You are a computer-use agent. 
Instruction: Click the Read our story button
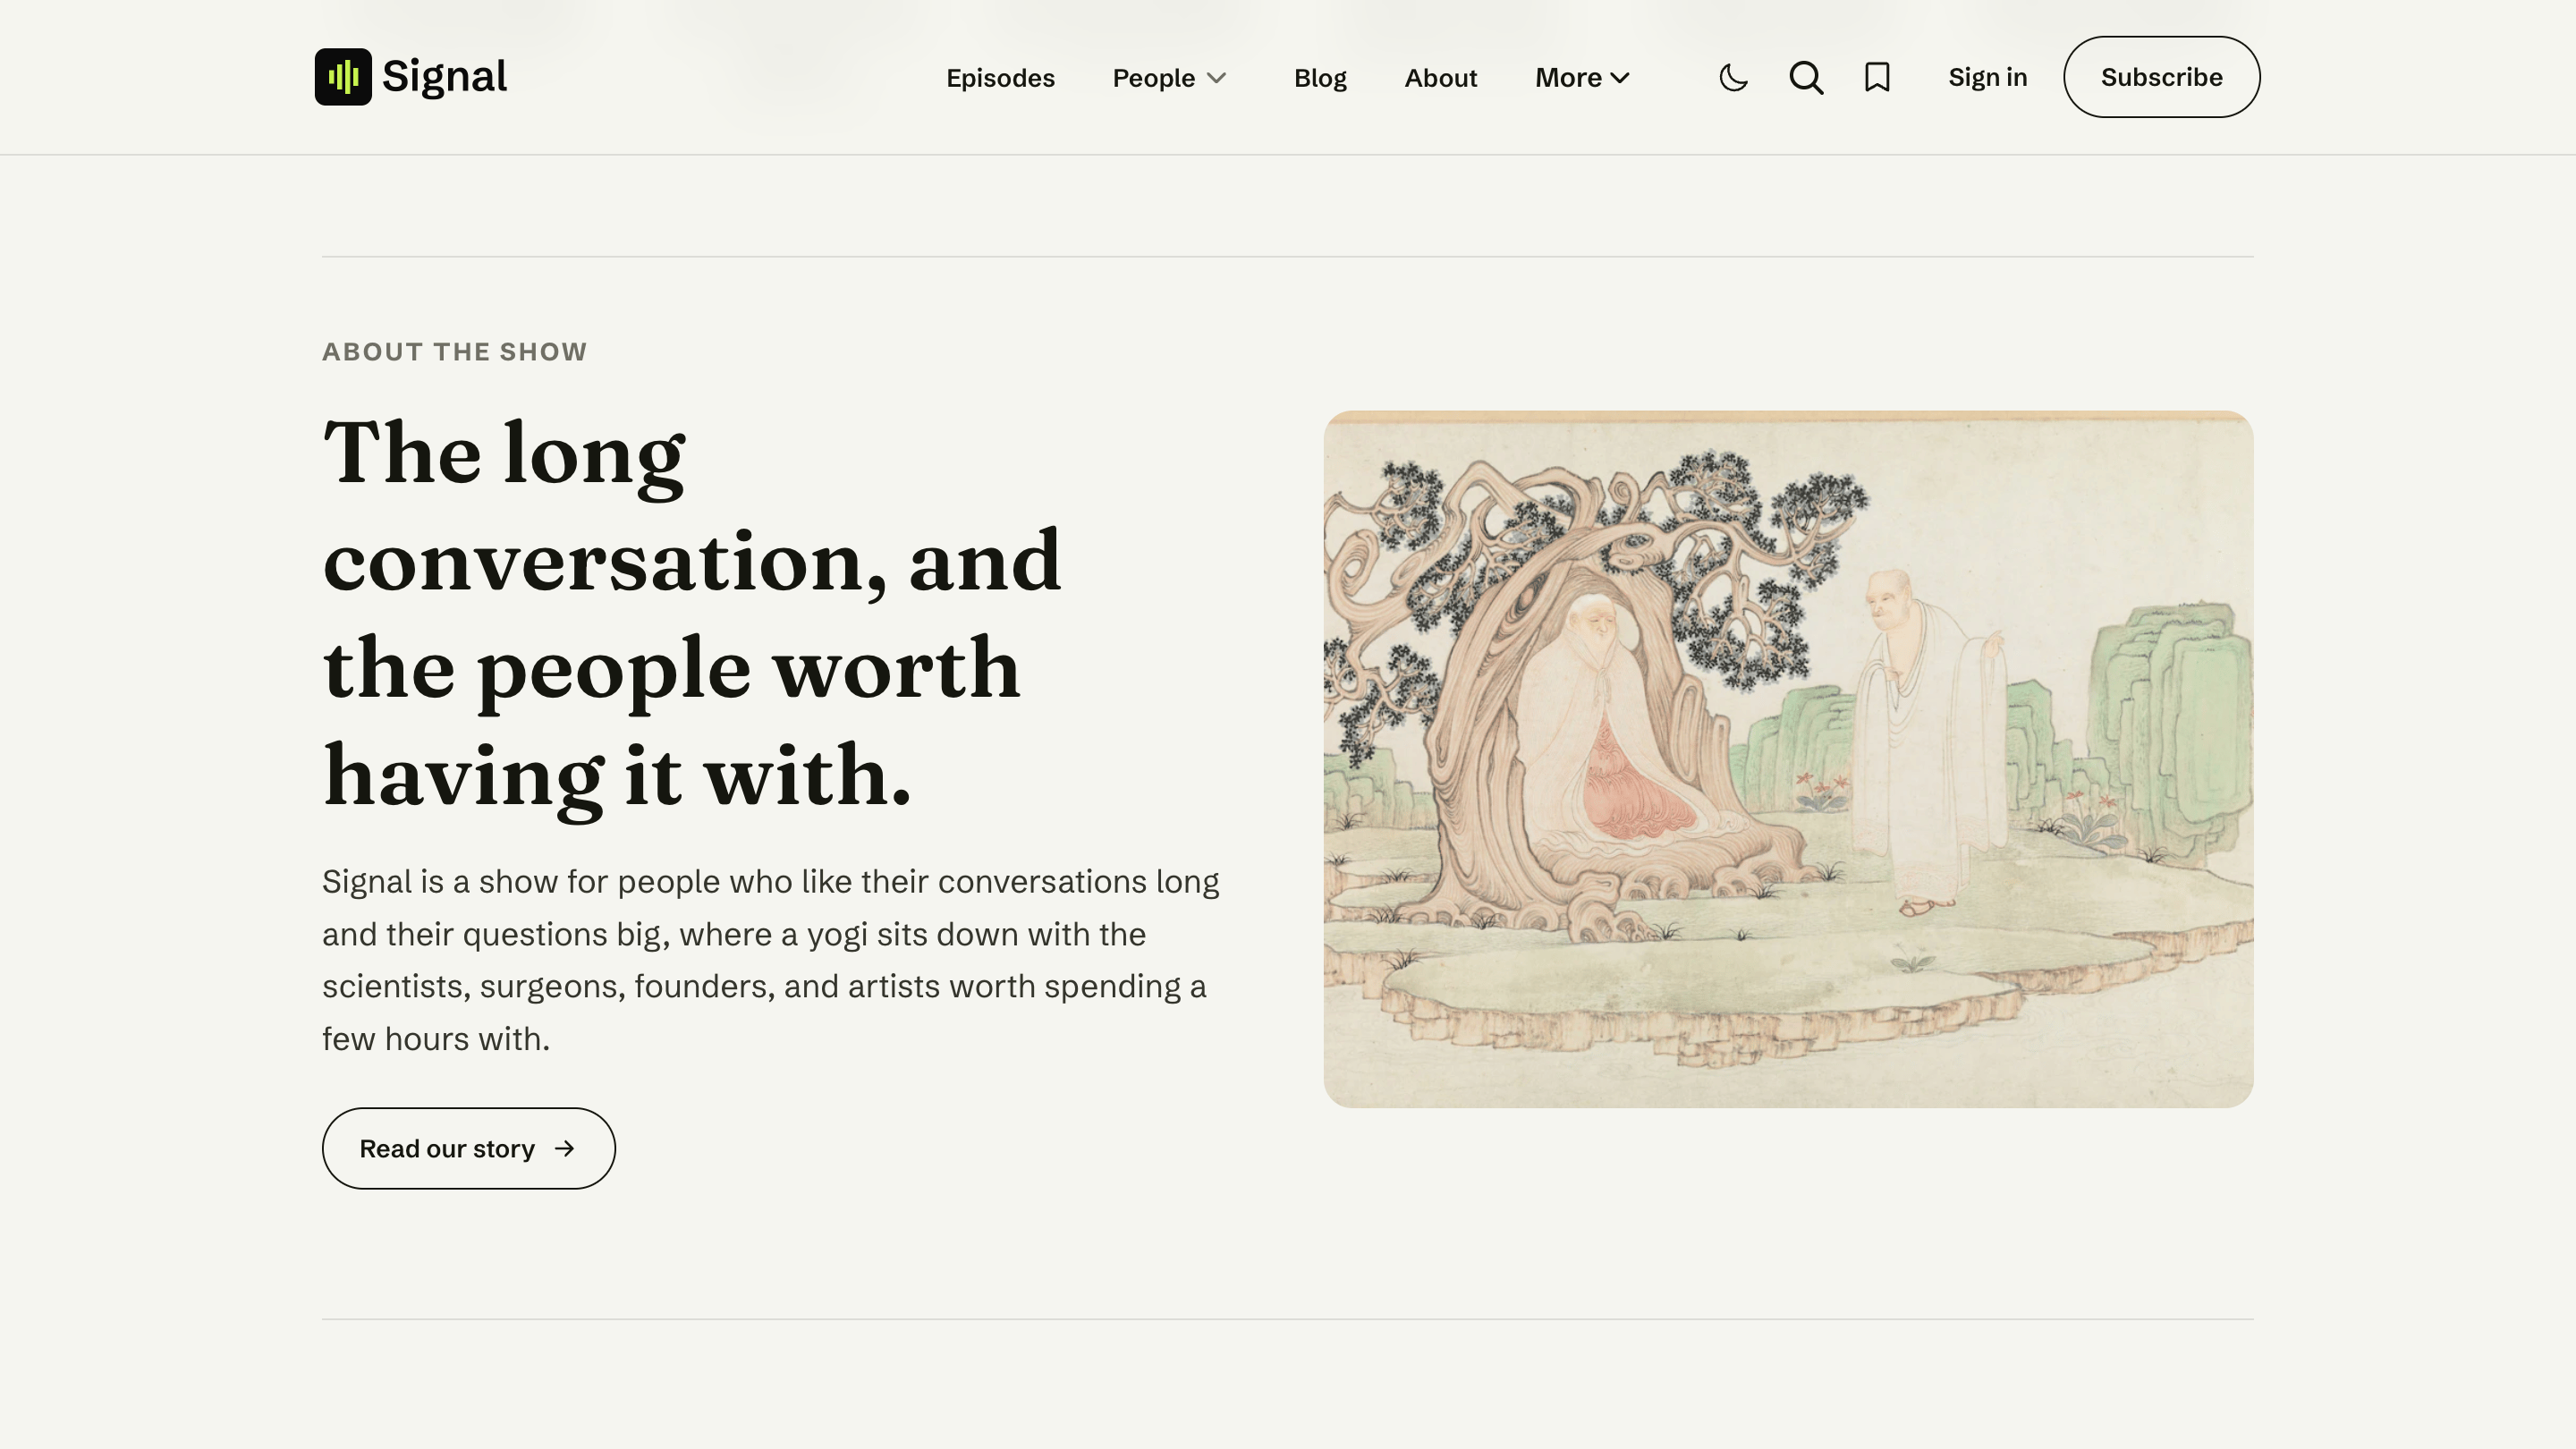coord(468,1148)
